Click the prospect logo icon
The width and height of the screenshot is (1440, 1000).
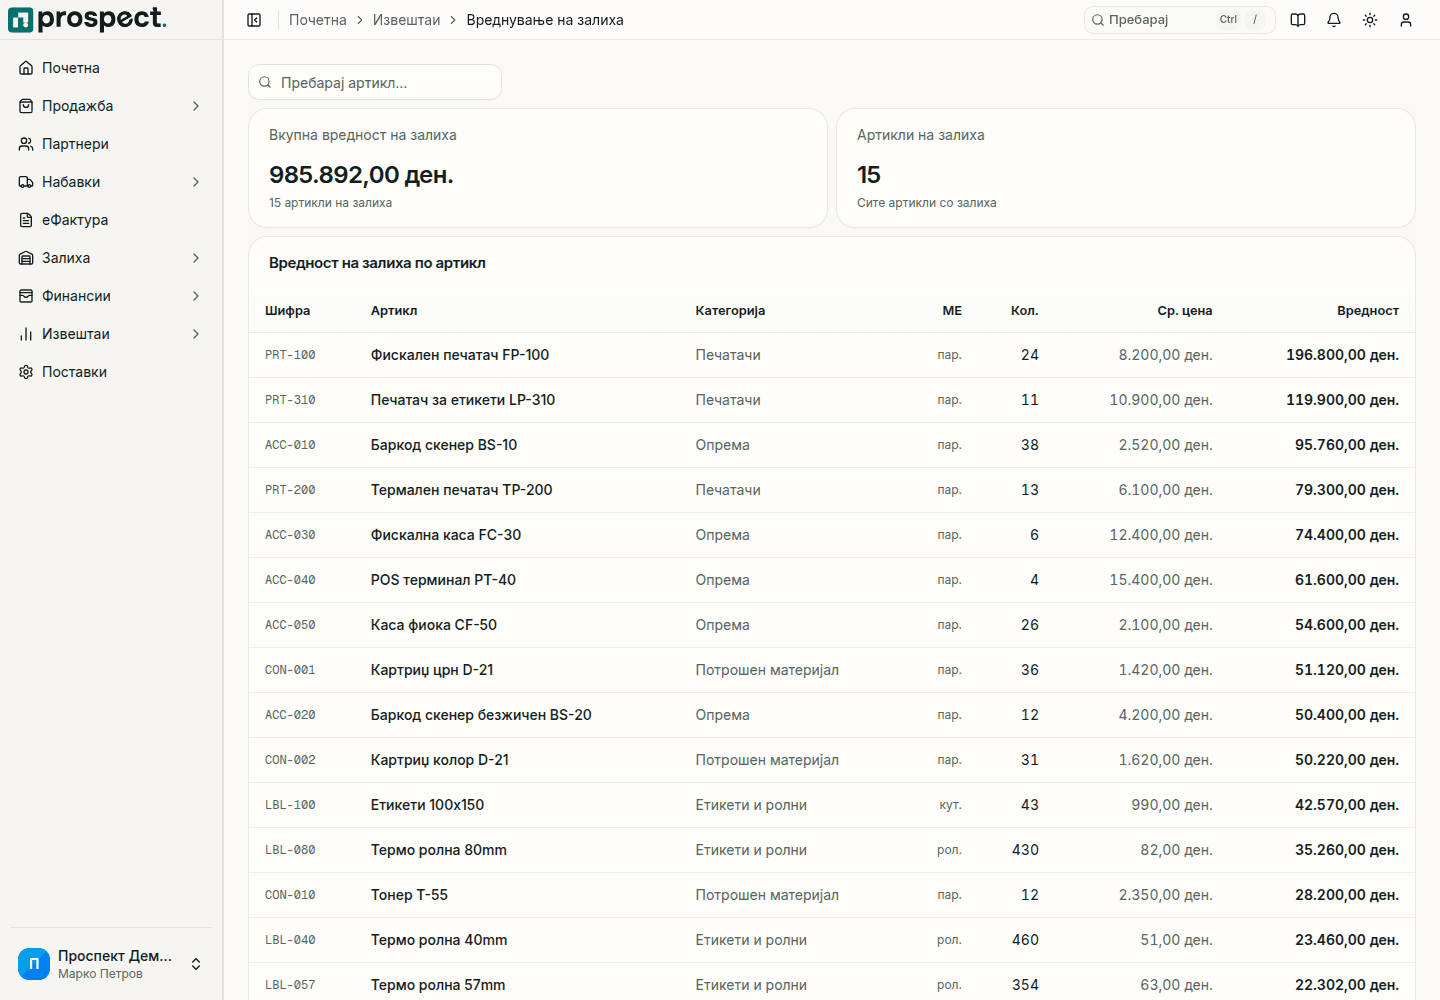[20, 20]
